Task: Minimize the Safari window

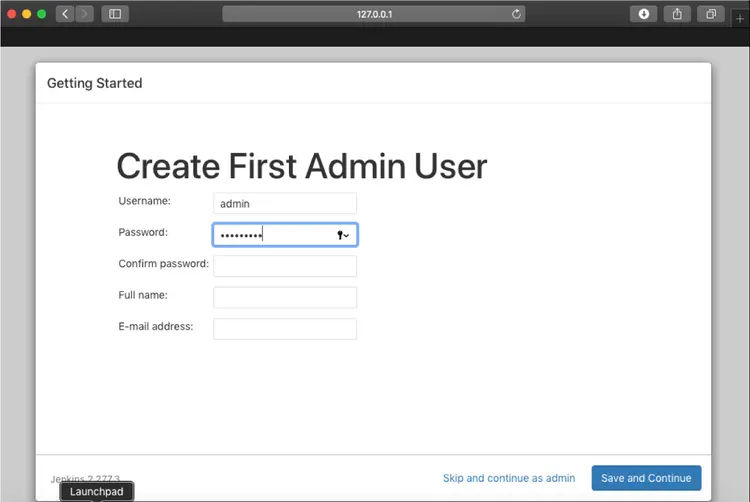Action: [x=27, y=14]
